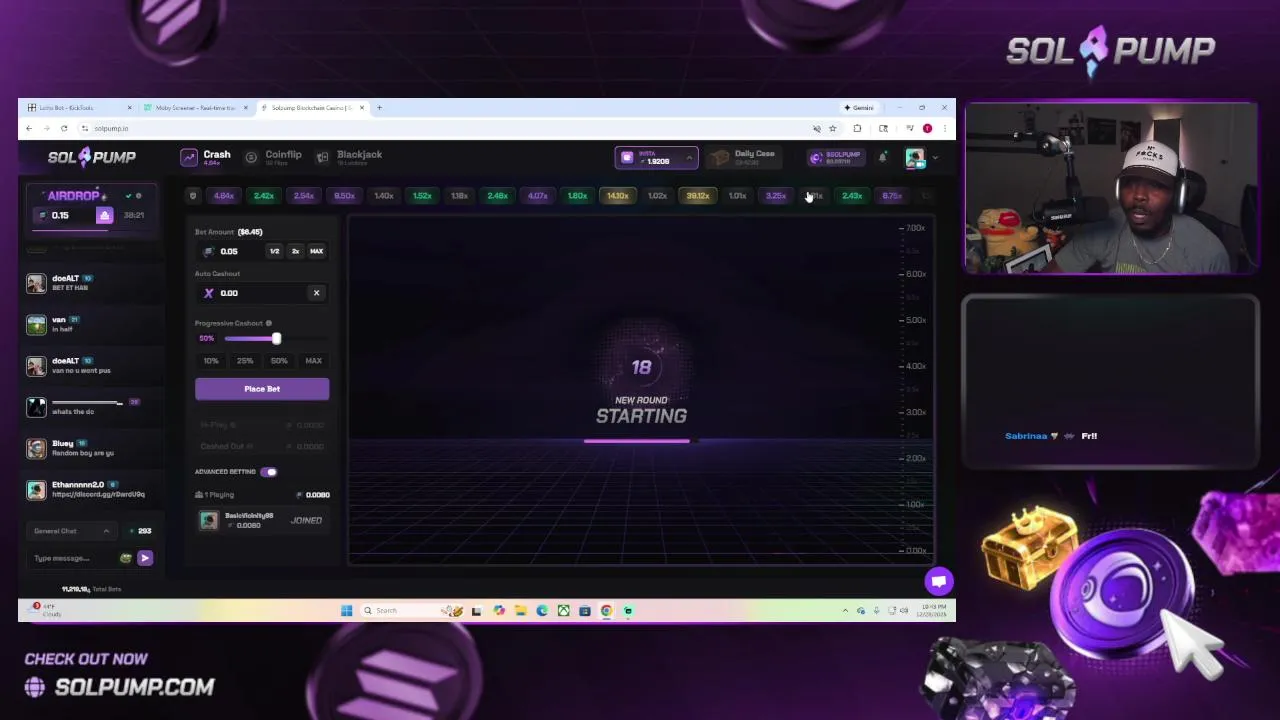Viewport: 1280px width, 720px height.
Task: Open the SOLPUMP token button
Action: point(835,158)
